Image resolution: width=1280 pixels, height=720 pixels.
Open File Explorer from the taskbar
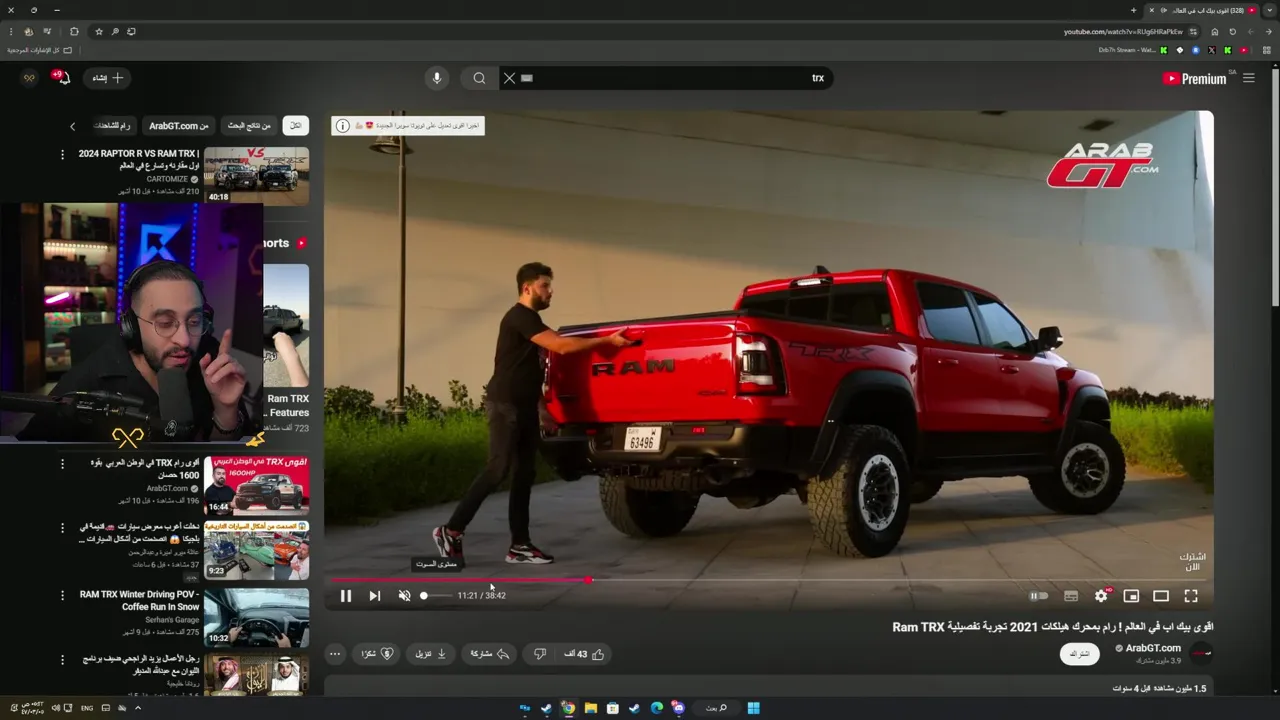point(591,708)
